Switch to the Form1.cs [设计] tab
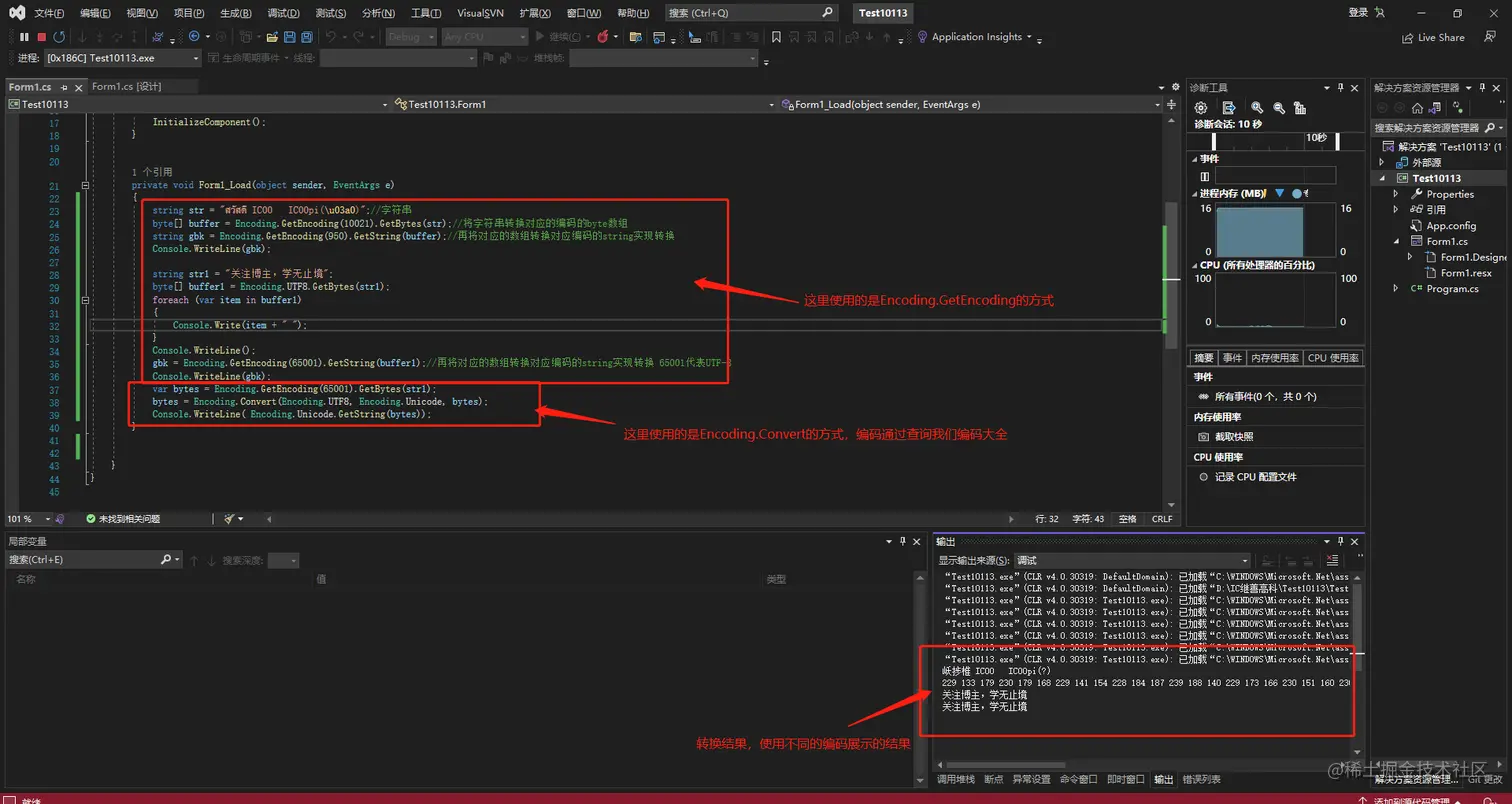This screenshot has width=1512, height=804. 127,87
